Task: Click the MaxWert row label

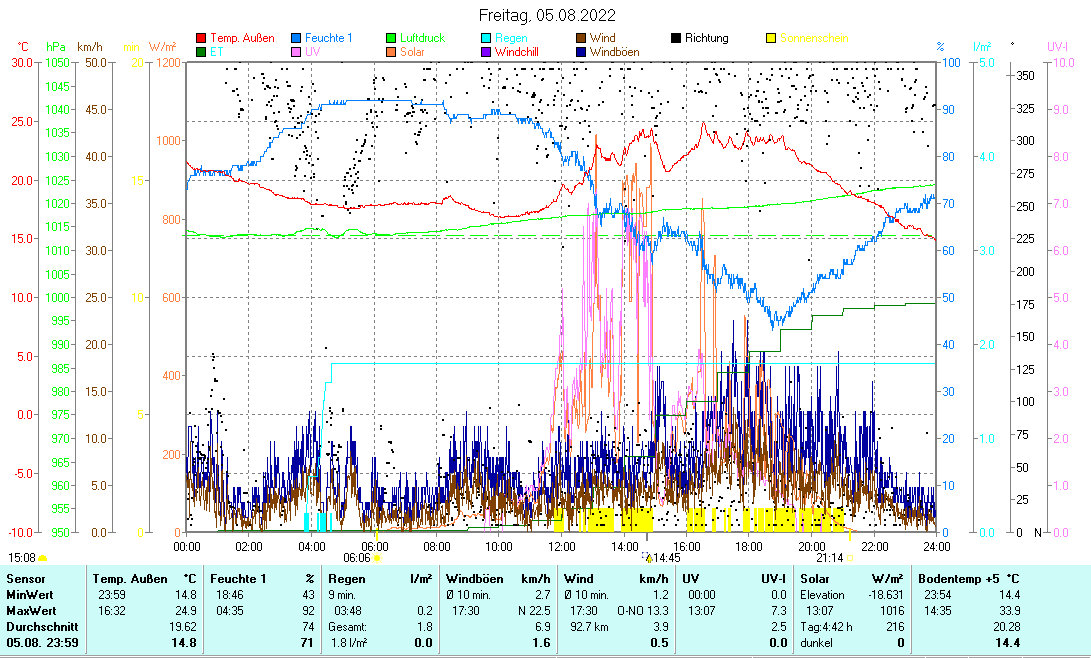Action: click(31, 611)
